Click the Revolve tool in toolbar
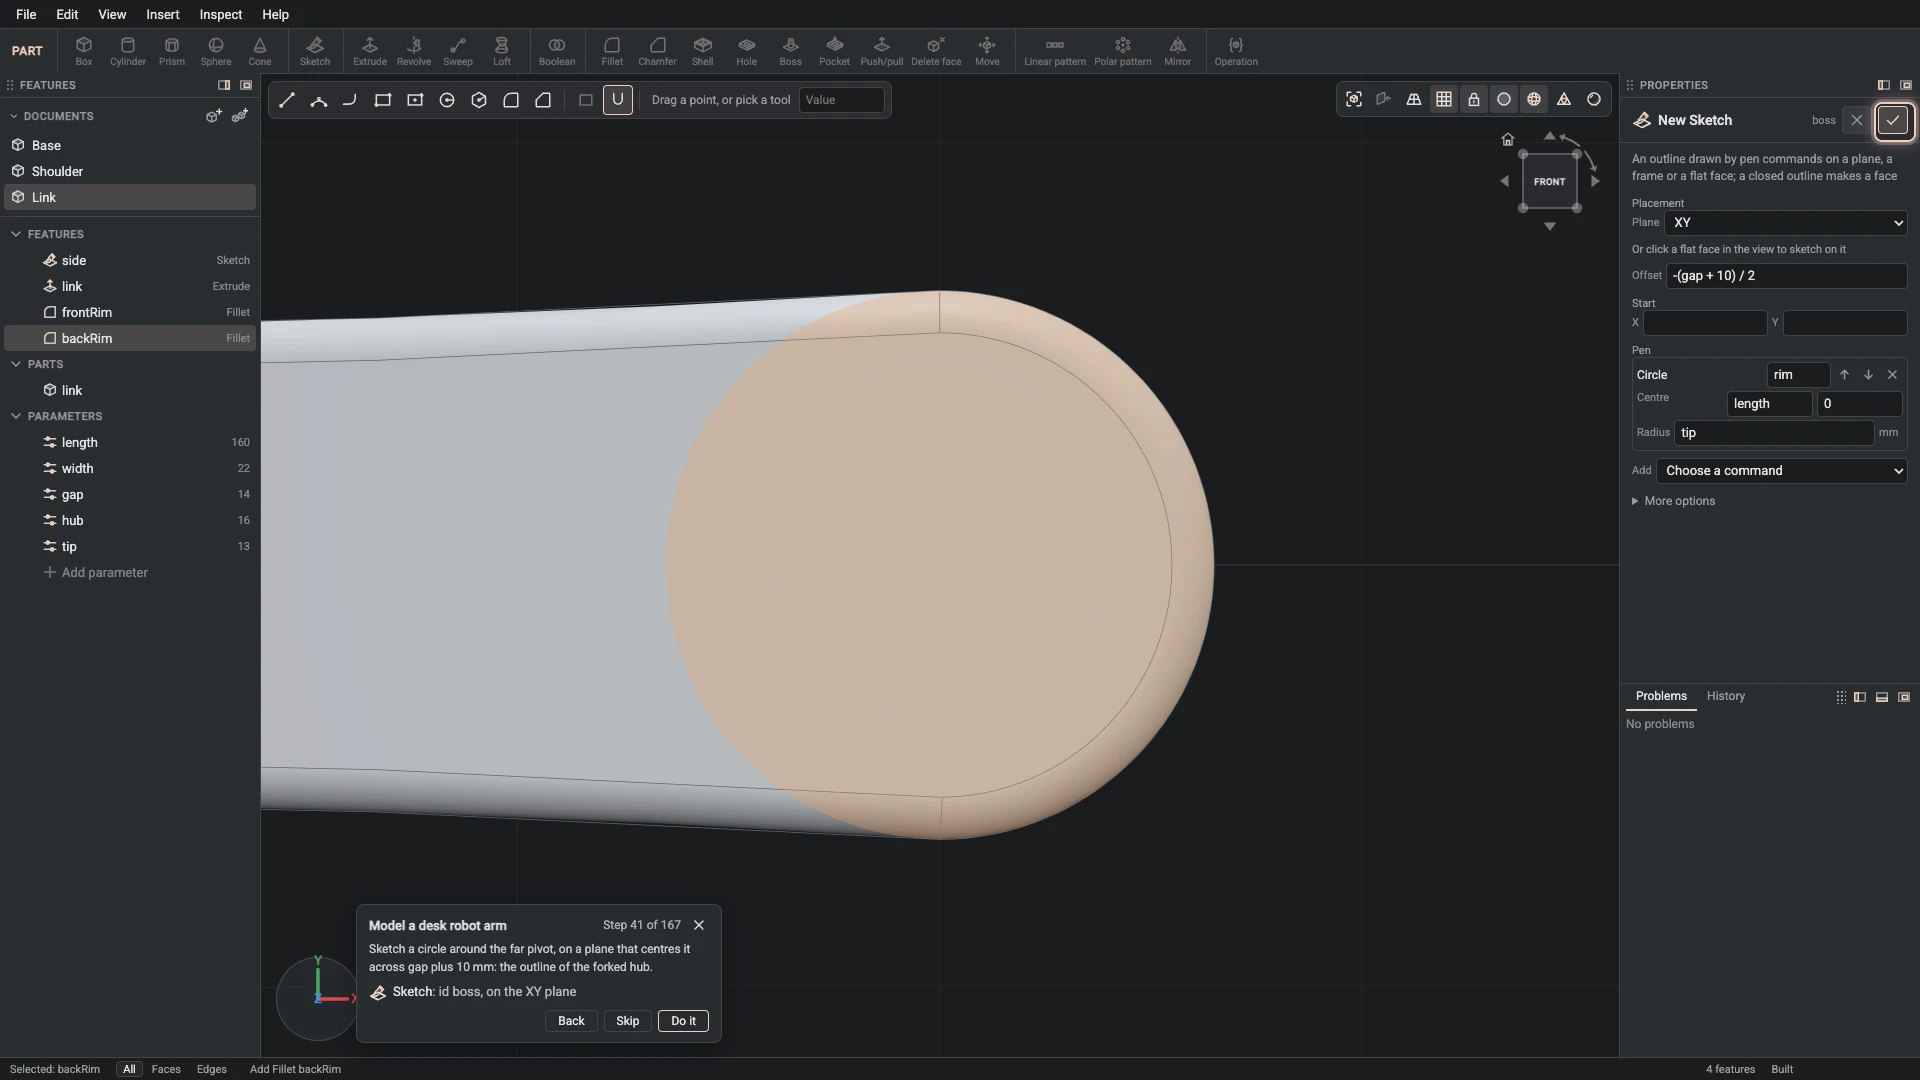 point(414,51)
